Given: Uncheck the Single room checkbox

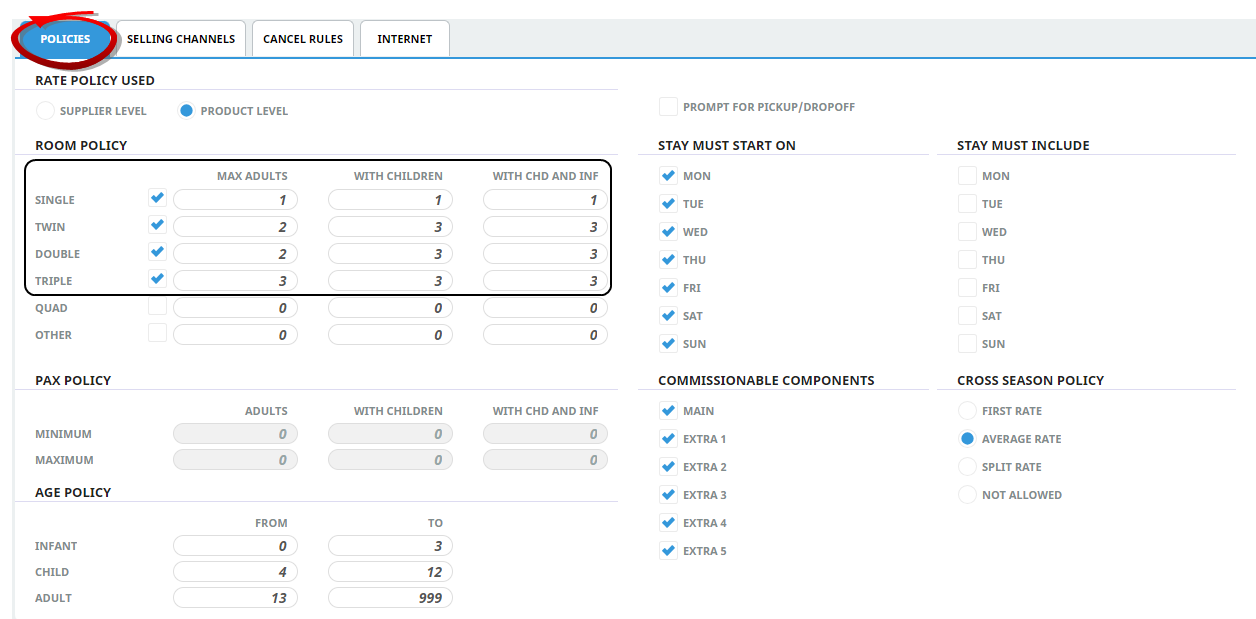Looking at the screenshot, I should (x=157, y=198).
